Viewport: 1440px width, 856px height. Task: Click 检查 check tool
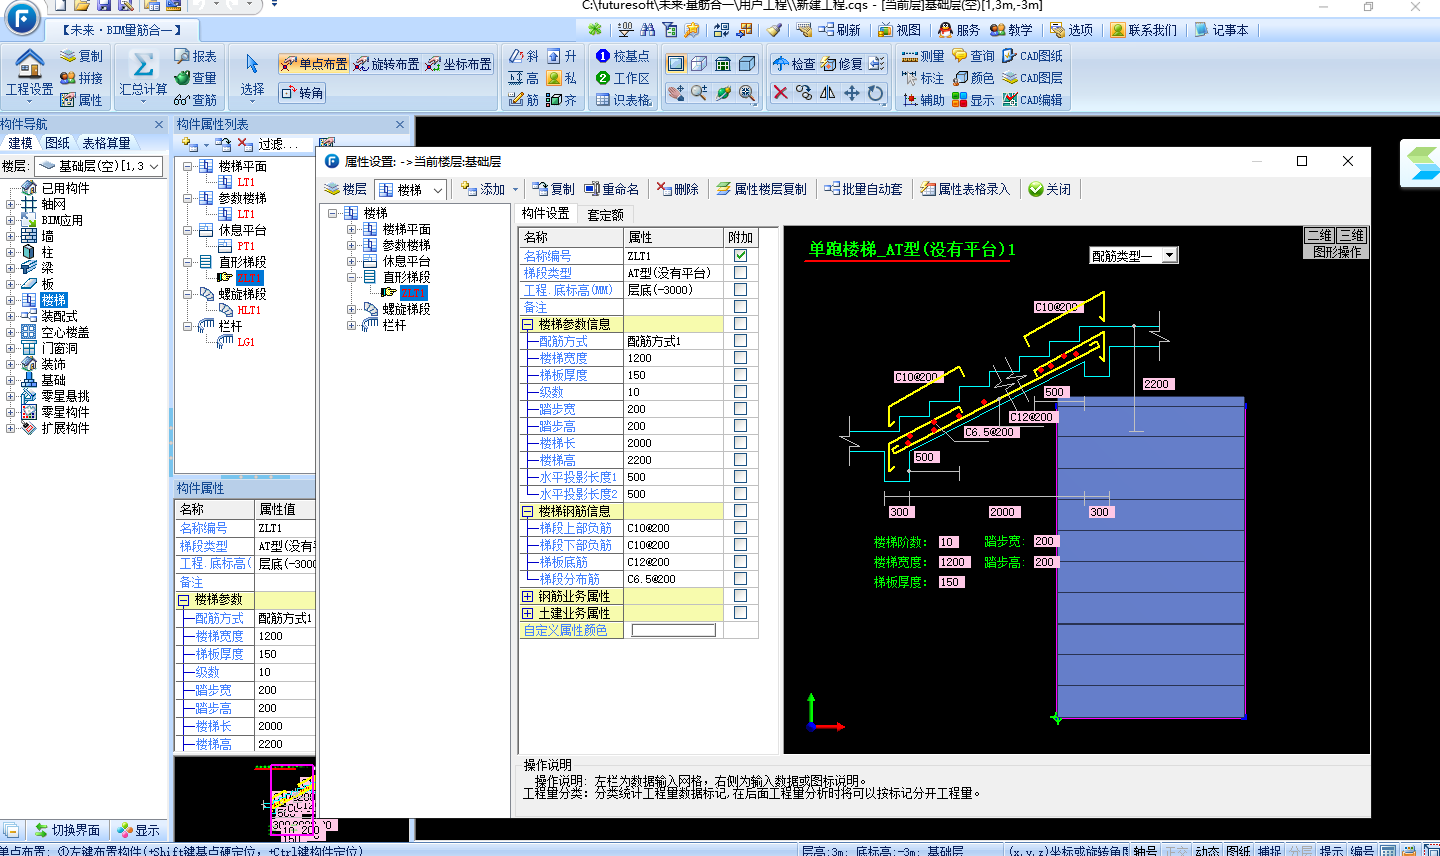[x=794, y=64]
